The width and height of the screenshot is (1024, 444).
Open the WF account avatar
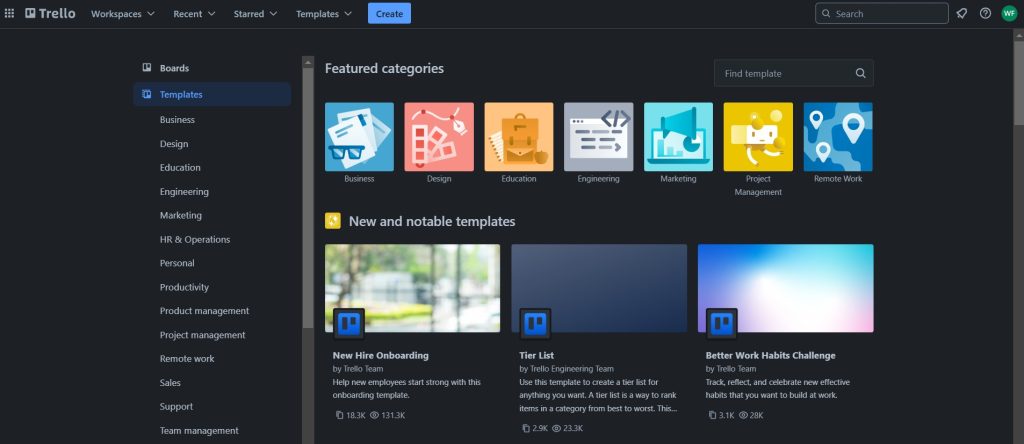click(1009, 14)
